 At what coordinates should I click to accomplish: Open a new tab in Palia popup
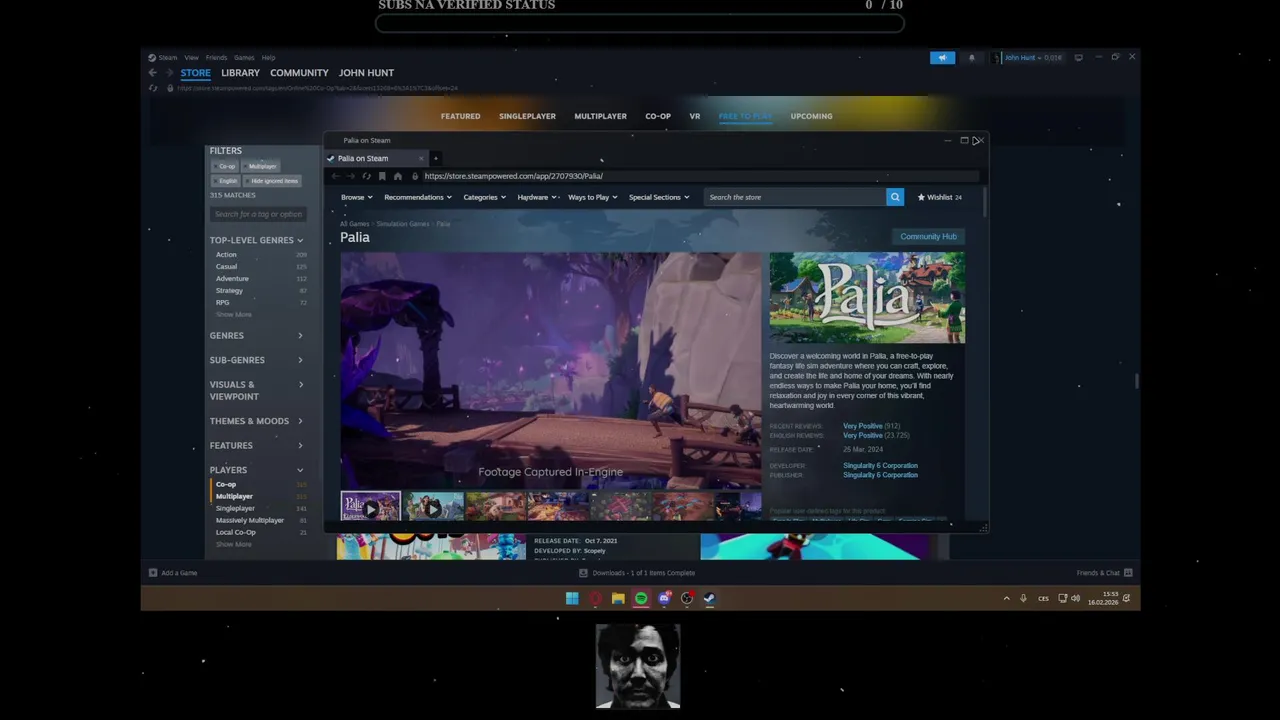coord(436,158)
